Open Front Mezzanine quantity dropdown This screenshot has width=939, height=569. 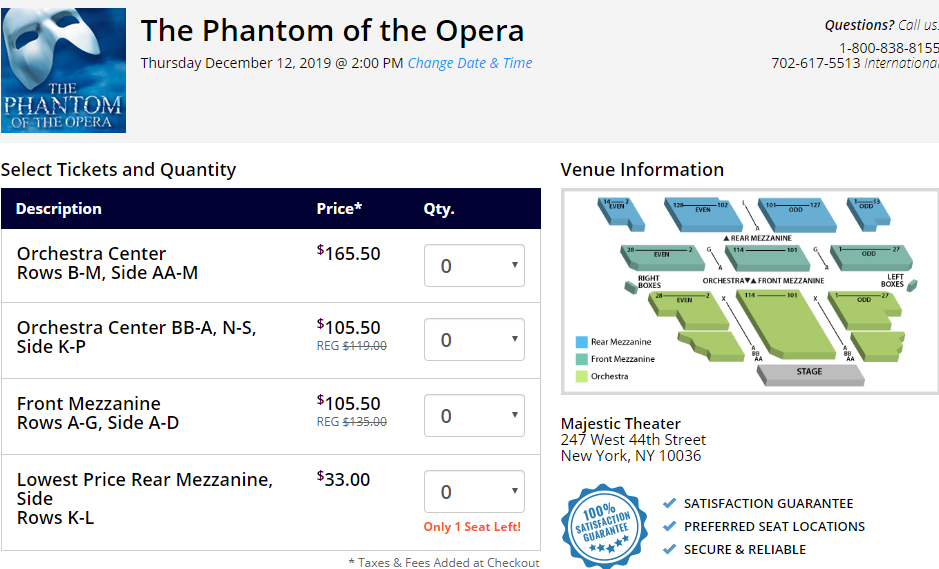474,416
